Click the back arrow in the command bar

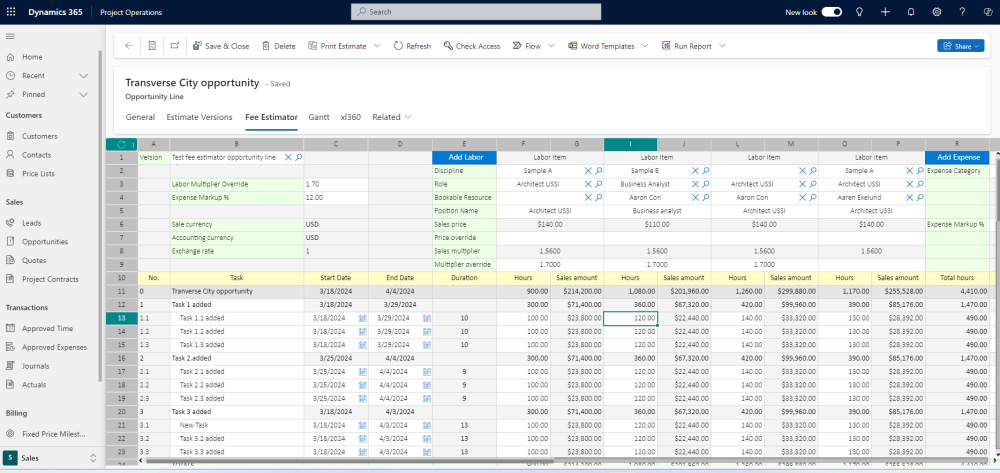[x=128, y=46]
